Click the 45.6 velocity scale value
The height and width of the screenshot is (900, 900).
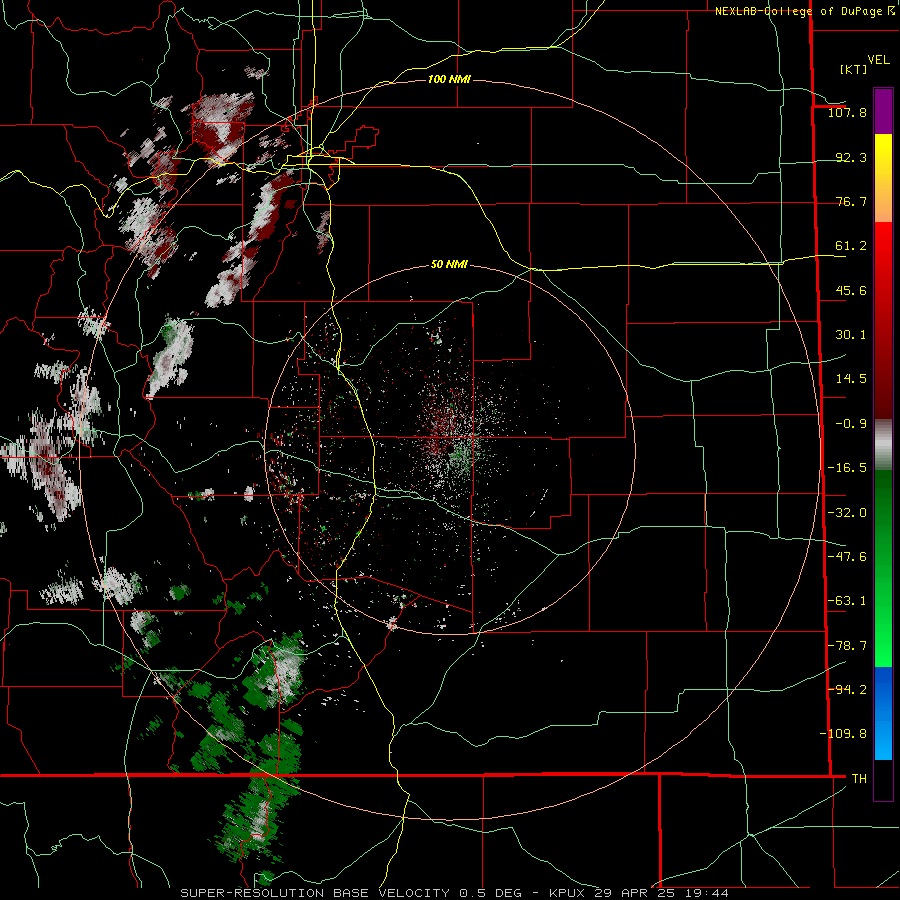(851, 290)
